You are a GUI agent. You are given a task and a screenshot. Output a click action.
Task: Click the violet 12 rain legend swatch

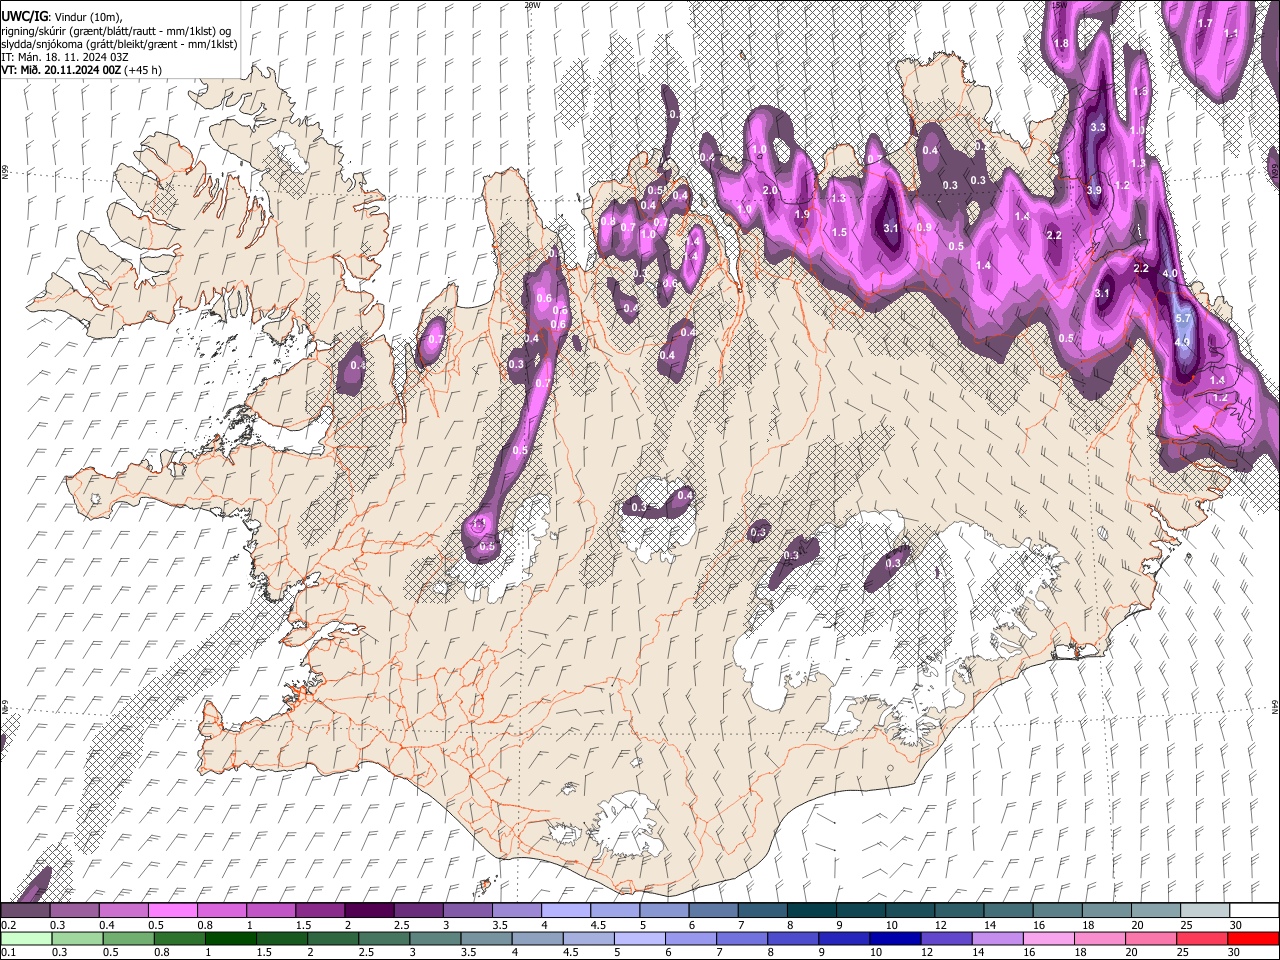945,938
